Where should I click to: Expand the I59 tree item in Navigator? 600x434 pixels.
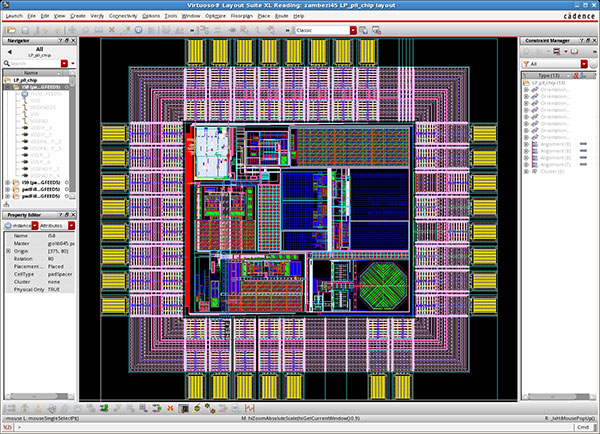tap(7, 183)
